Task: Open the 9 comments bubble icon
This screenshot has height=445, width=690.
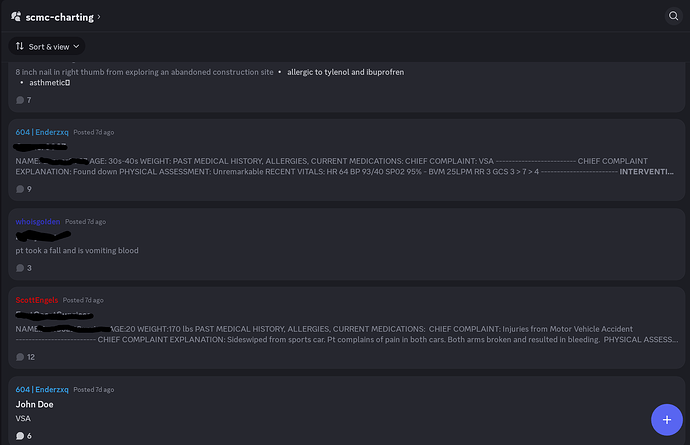Action: click(x=20, y=189)
